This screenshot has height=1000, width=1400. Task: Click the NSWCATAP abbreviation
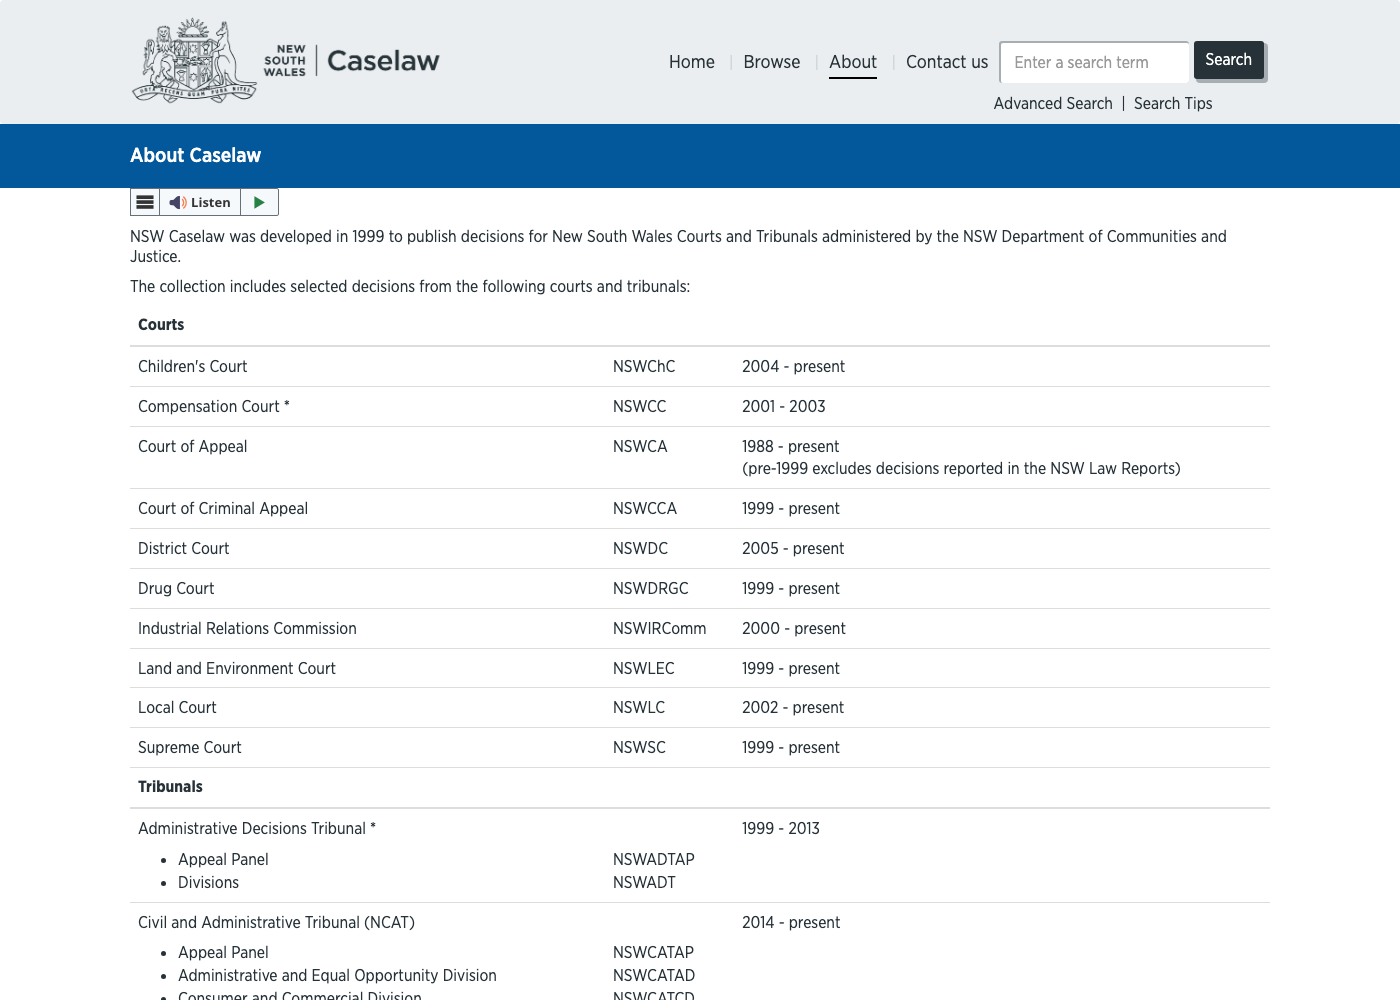pos(654,953)
